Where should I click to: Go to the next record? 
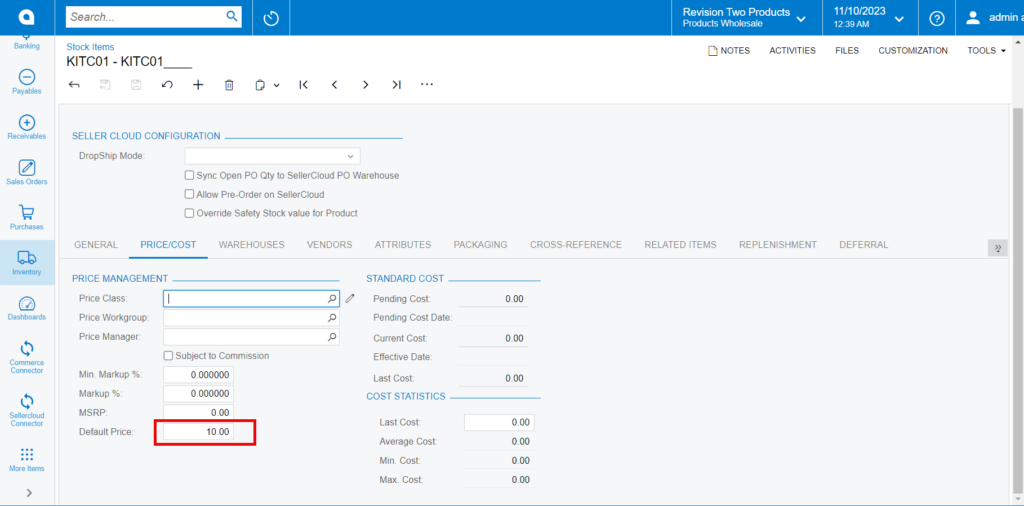pyautogui.click(x=365, y=85)
